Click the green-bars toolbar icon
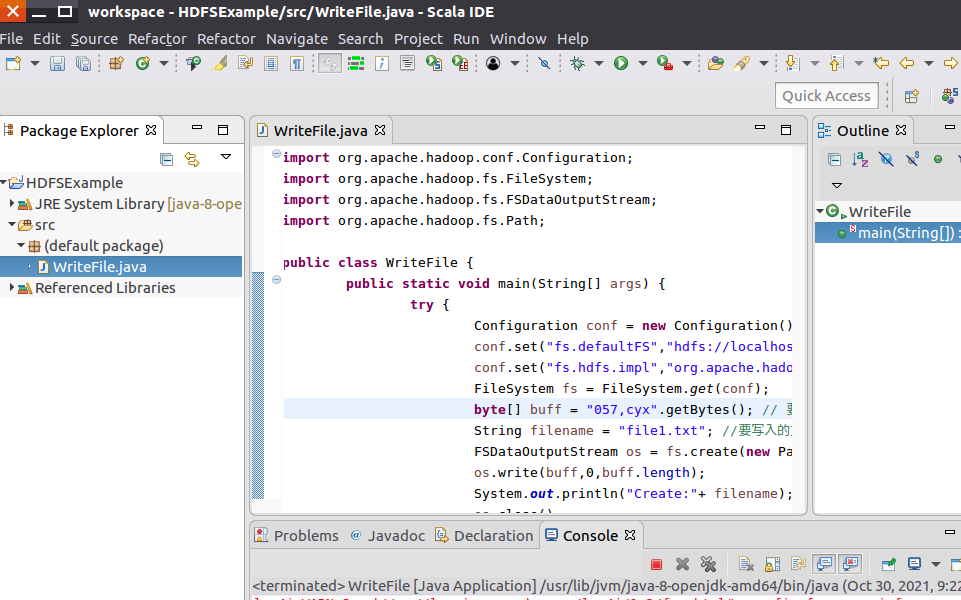Viewport: 961px width, 600px height. (355, 63)
